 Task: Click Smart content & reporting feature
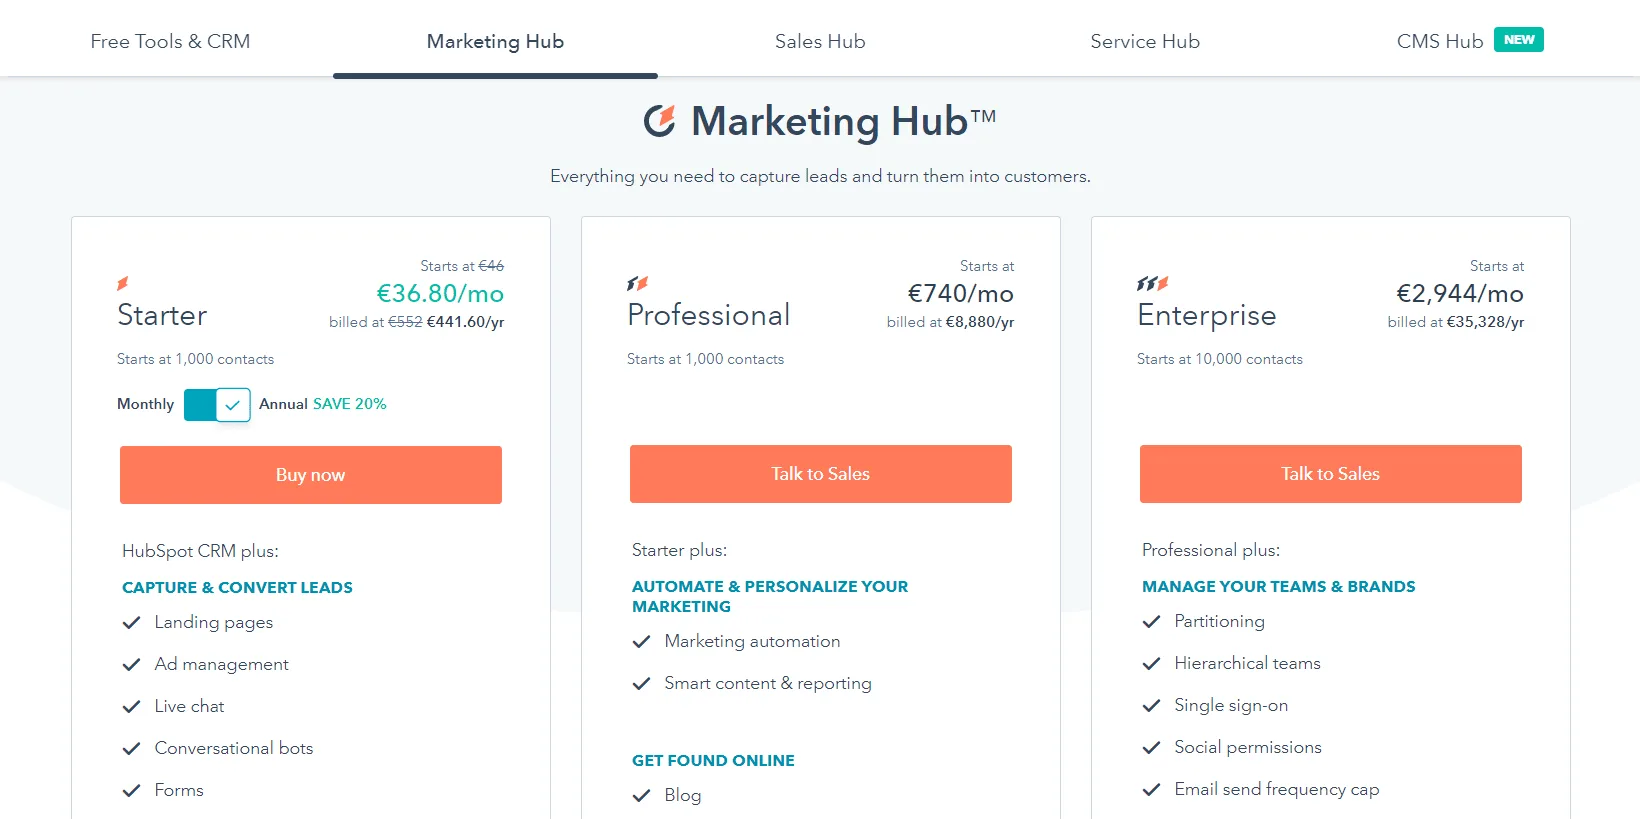[768, 683]
